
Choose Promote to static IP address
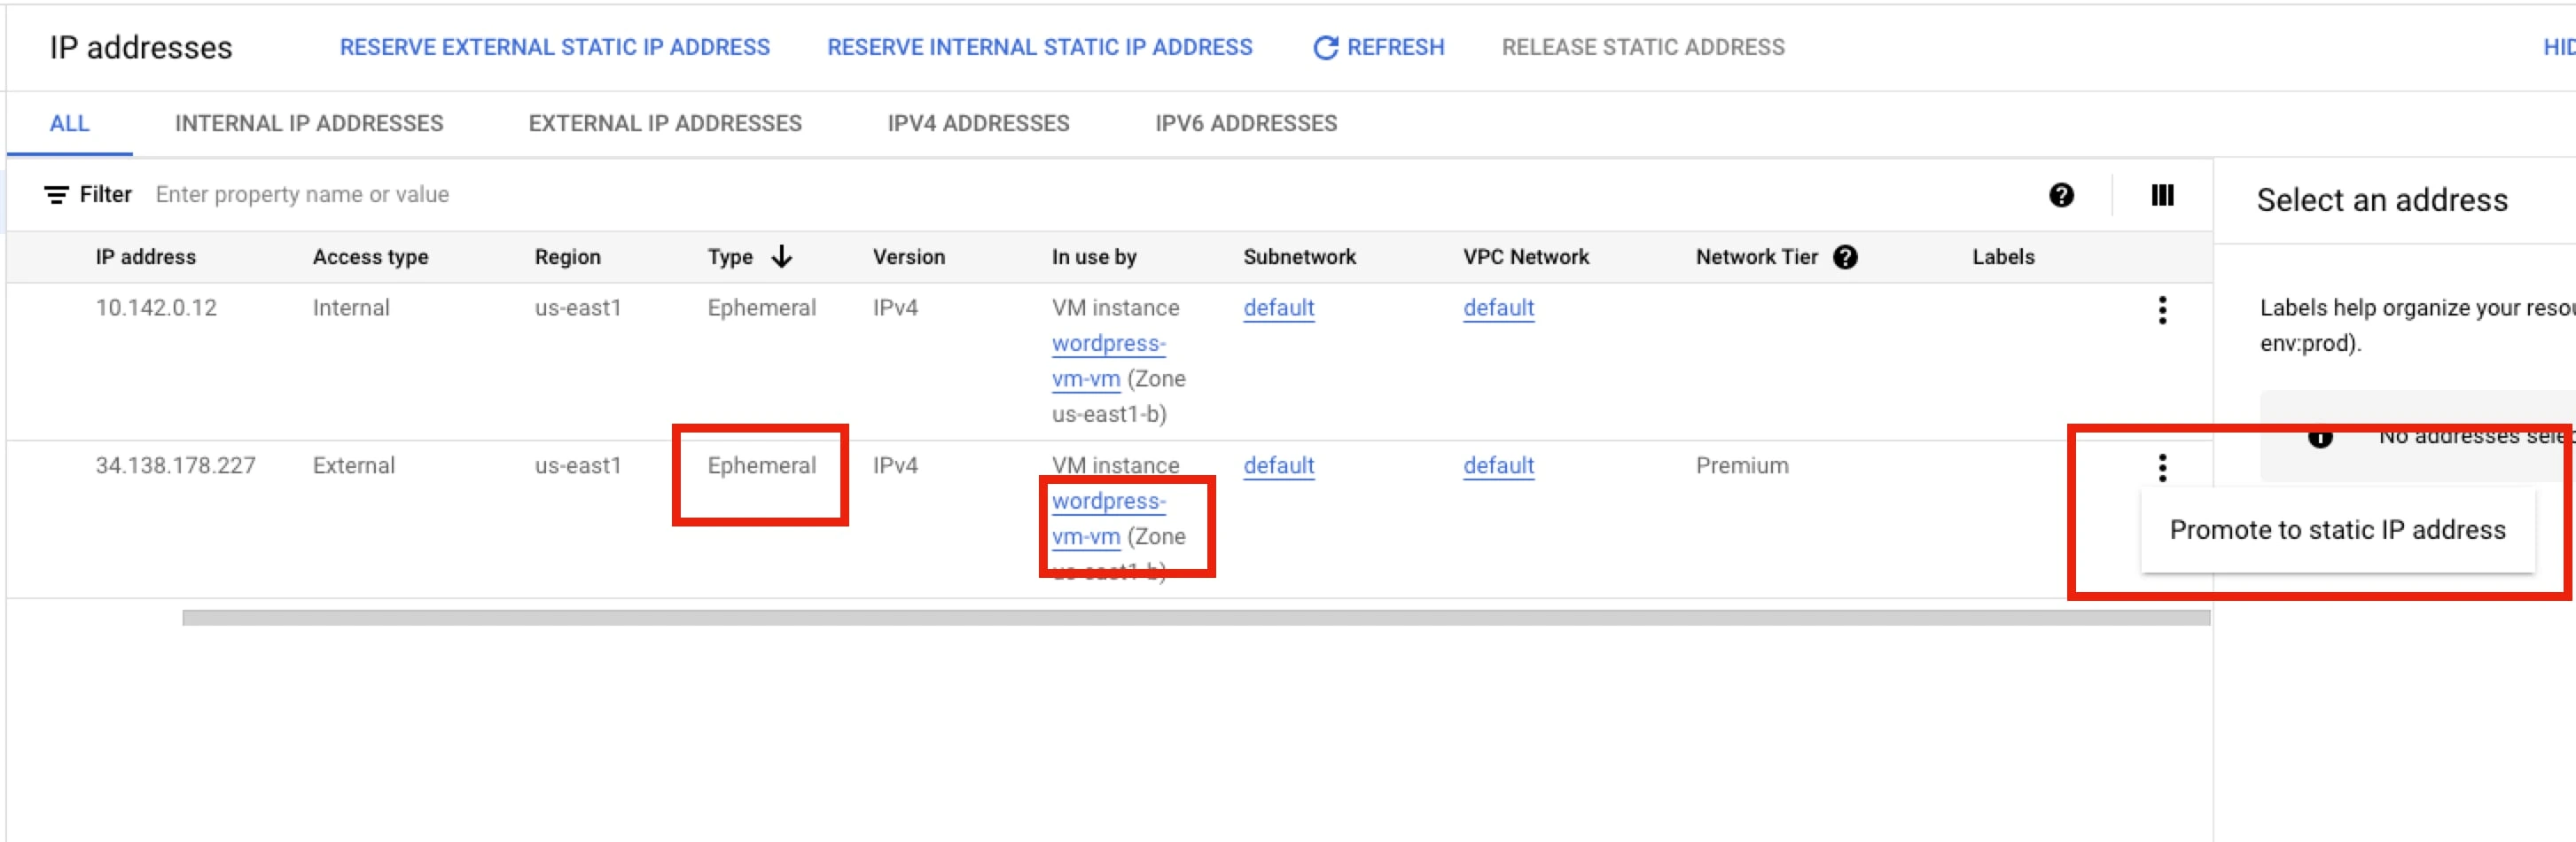click(2337, 530)
